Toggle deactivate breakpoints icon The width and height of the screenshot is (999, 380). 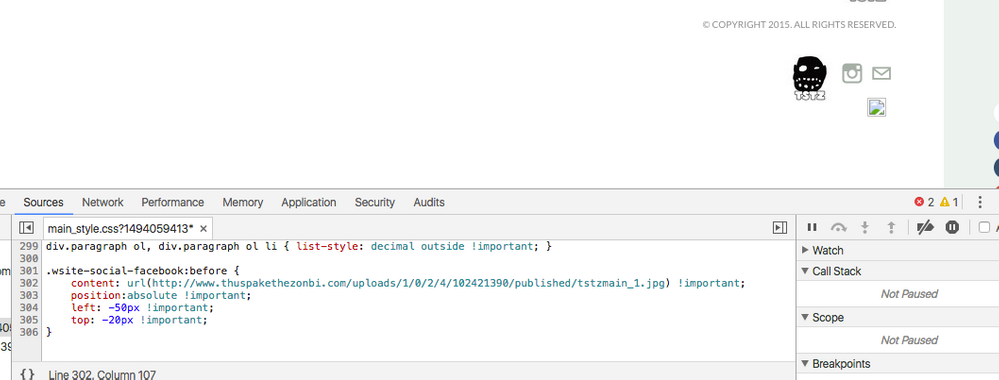pyautogui.click(x=925, y=228)
